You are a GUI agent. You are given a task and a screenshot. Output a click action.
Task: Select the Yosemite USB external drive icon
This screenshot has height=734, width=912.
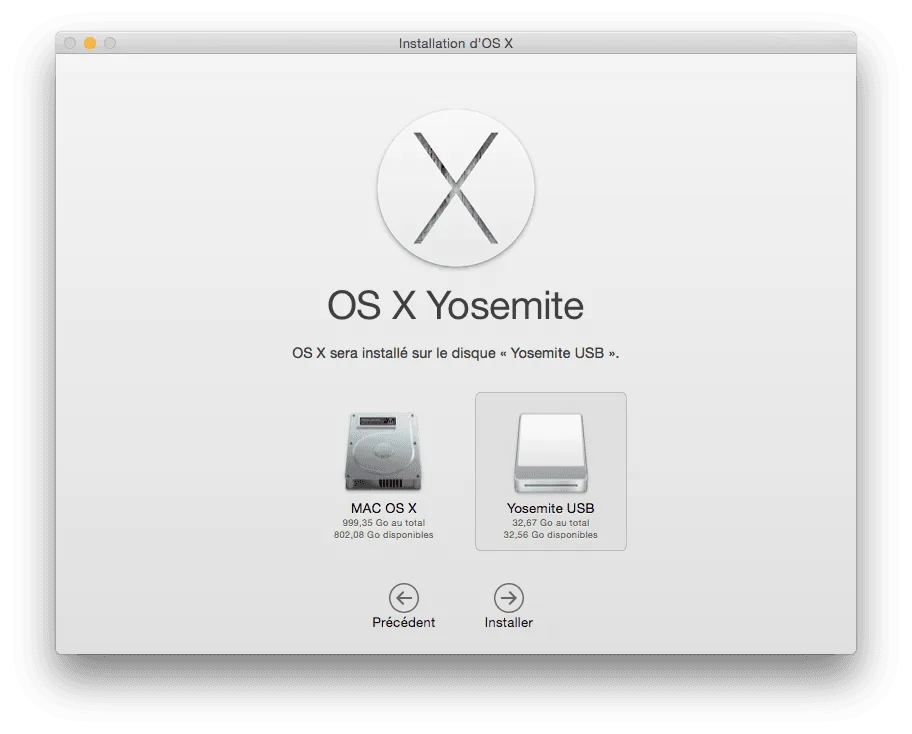pos(551,452)
